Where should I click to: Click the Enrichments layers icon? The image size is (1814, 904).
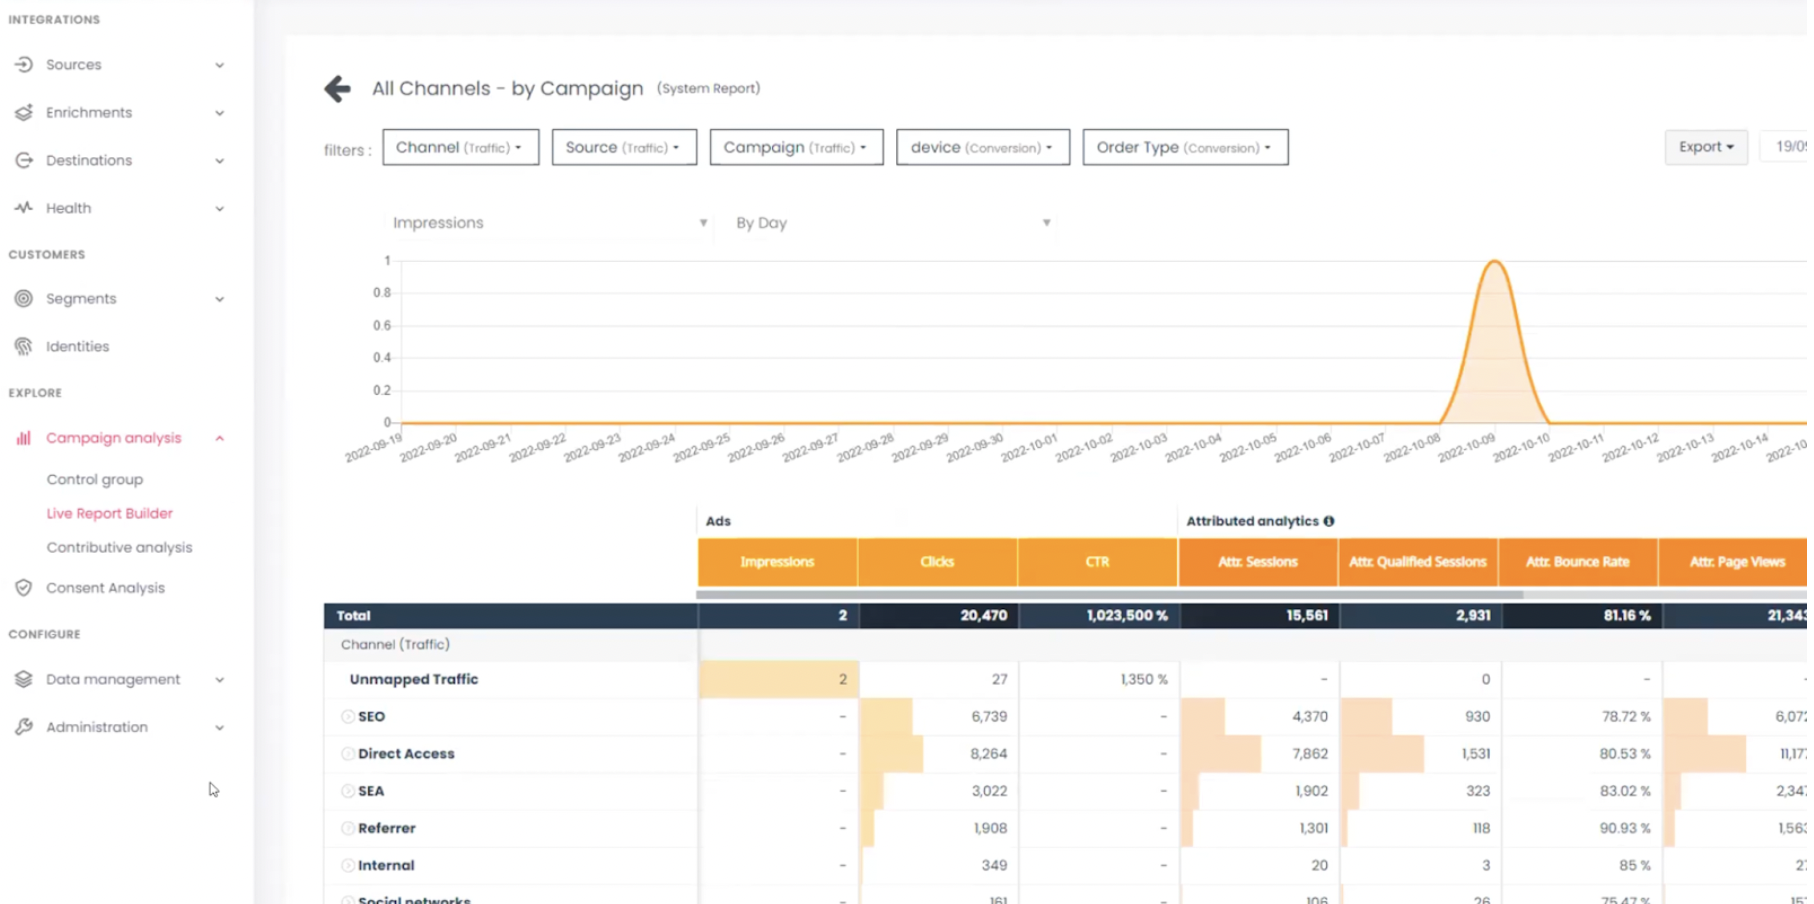[x=24, y=113]
